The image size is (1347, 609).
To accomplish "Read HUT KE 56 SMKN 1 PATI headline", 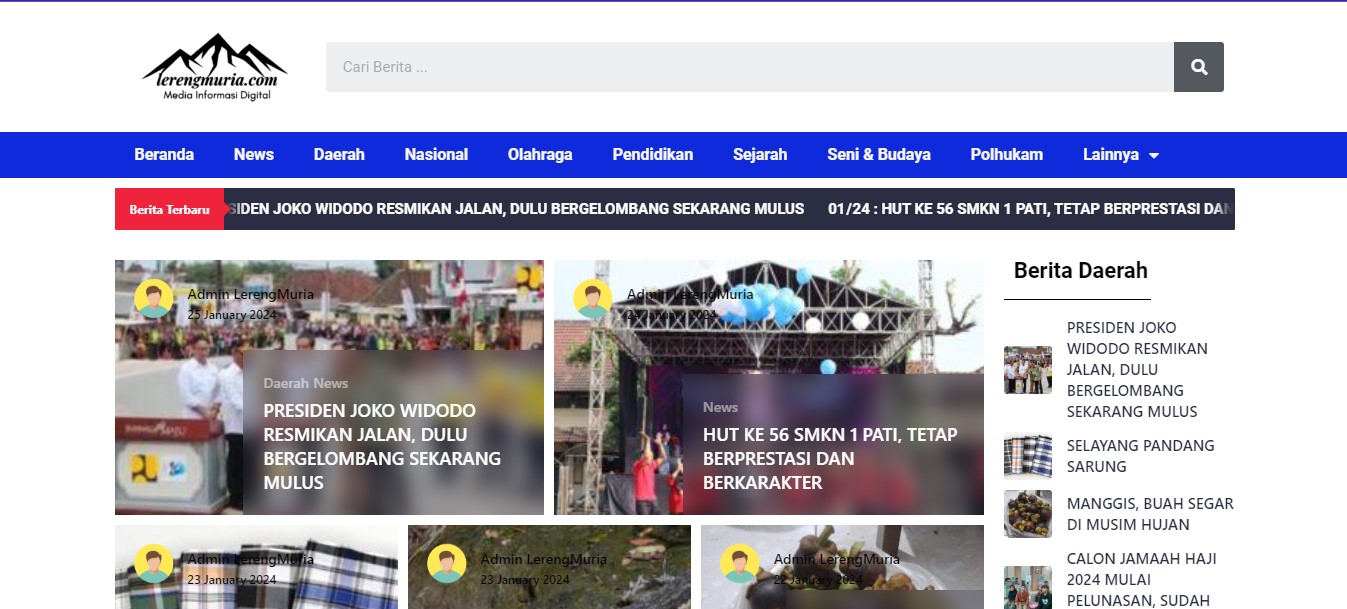I will (829, 458).
